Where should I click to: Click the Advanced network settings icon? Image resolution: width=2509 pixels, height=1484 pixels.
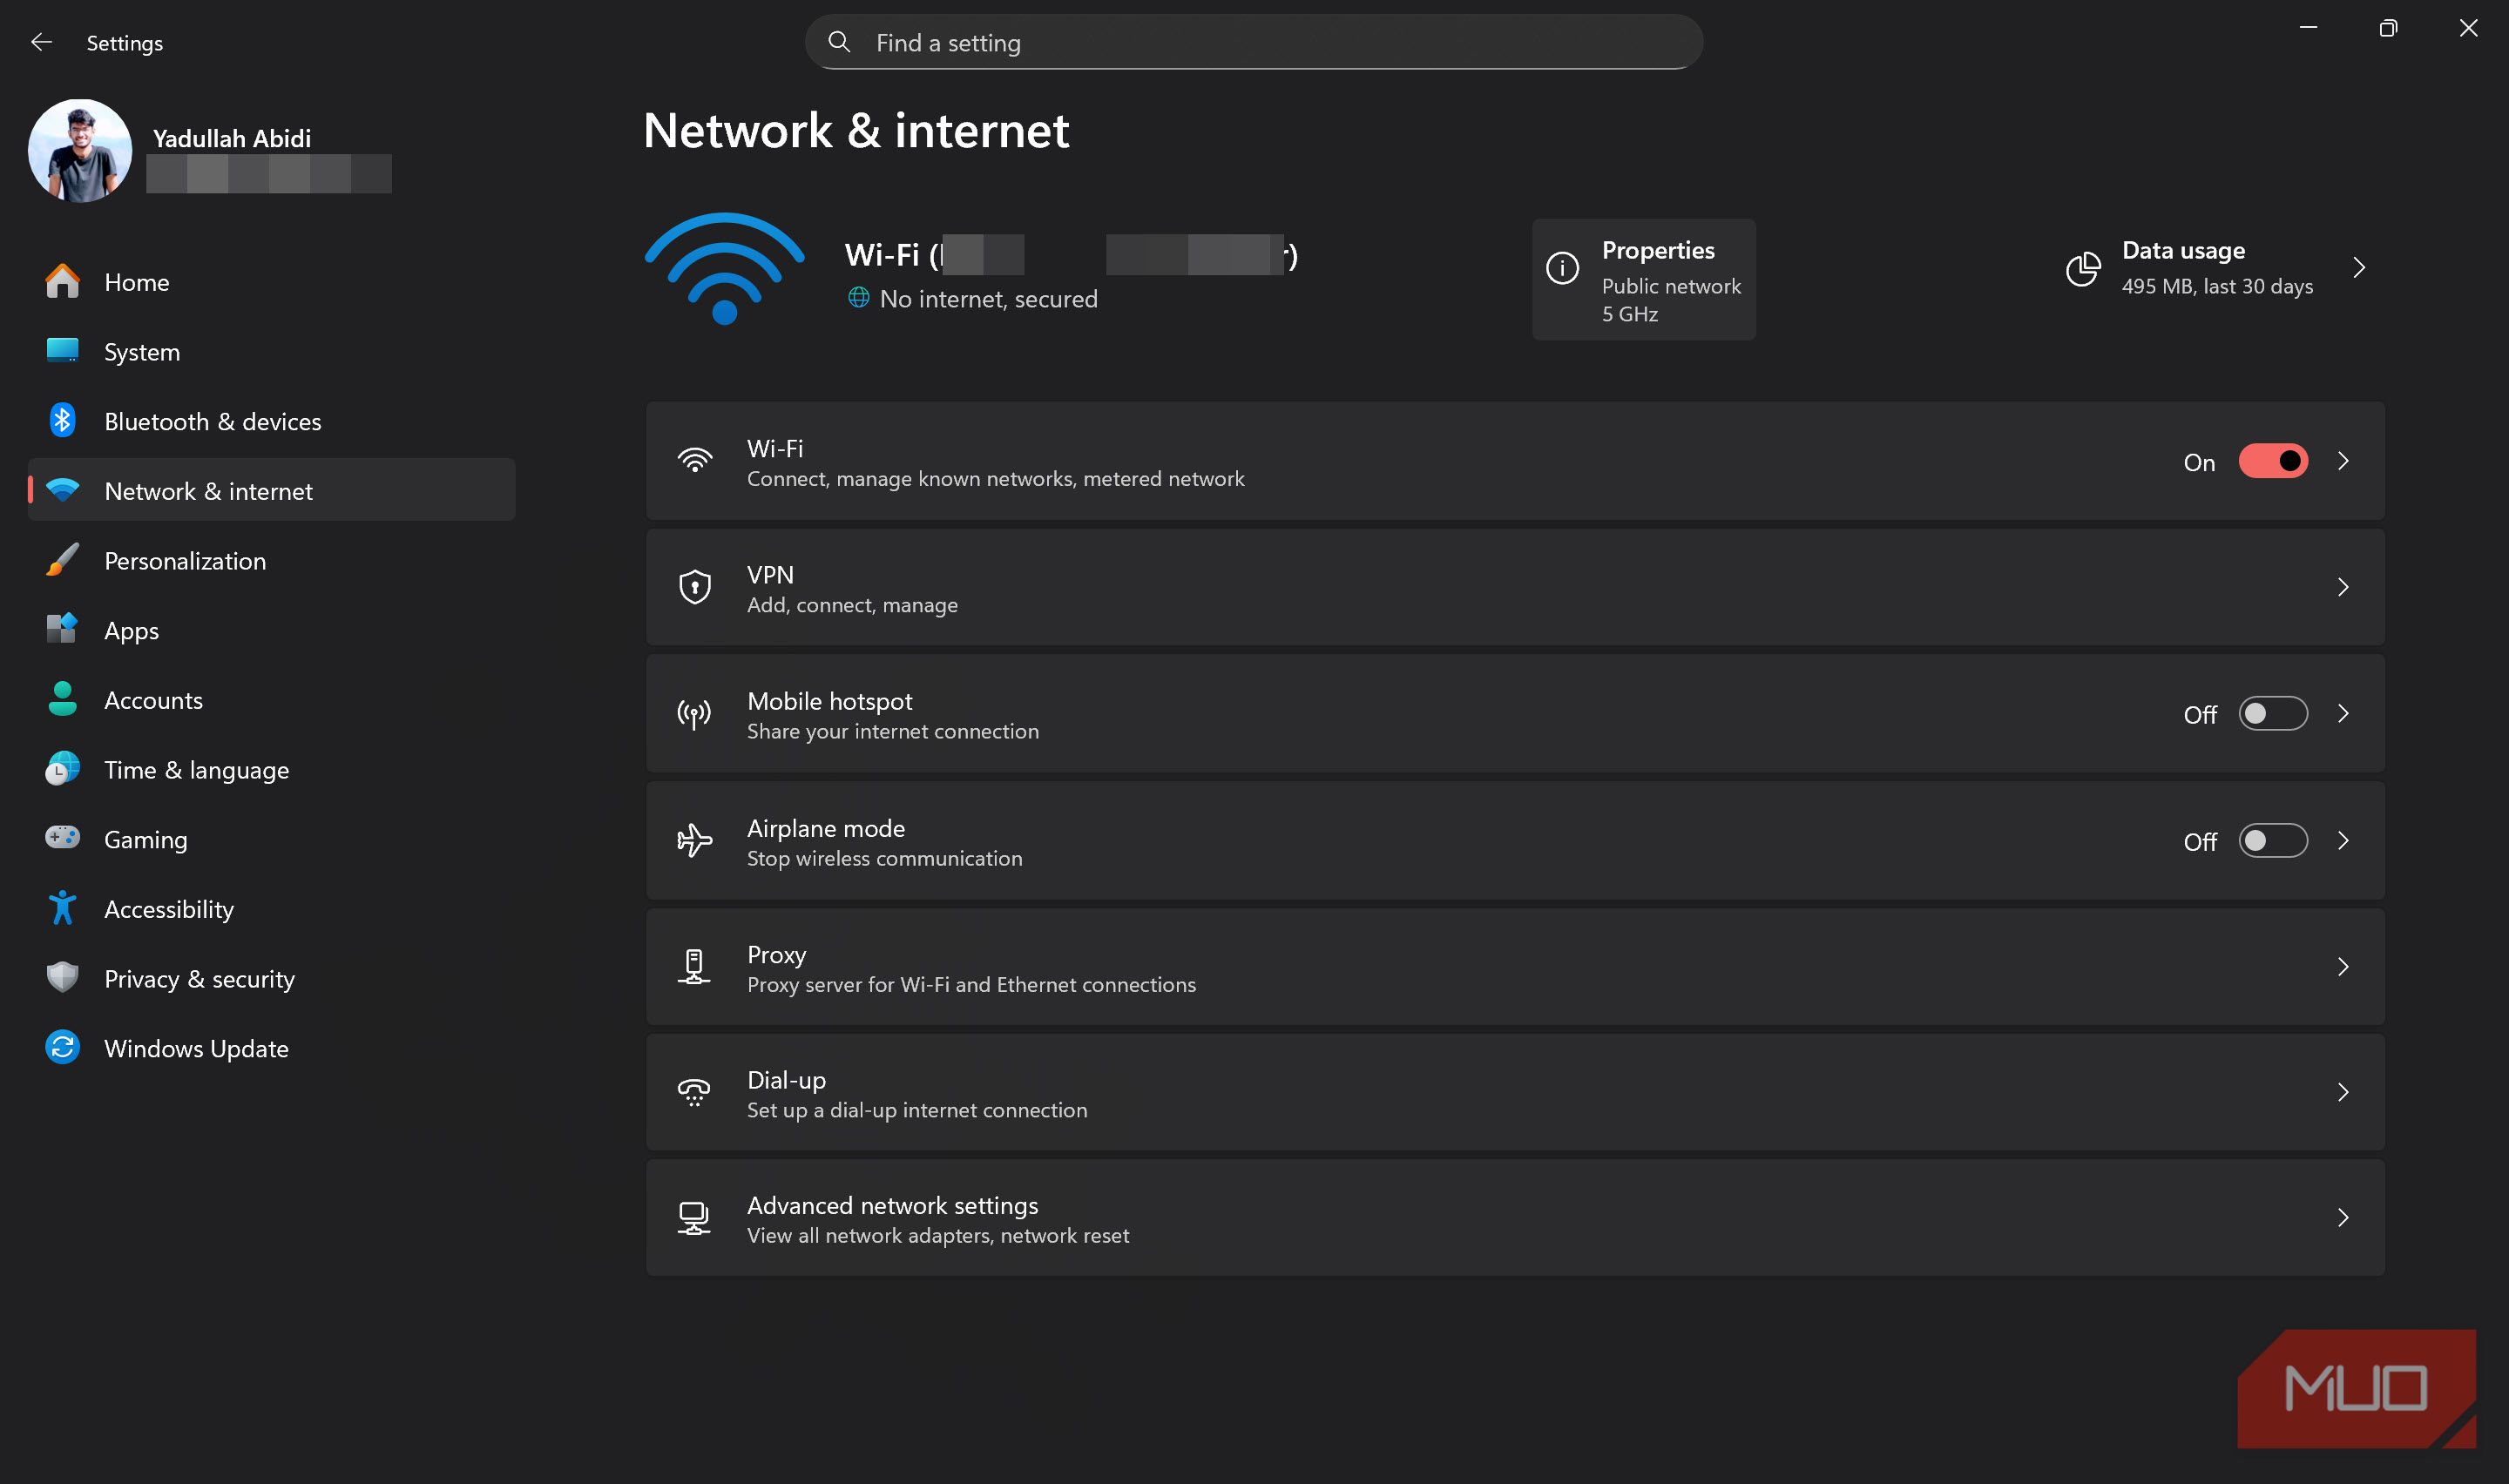[694, 1218]
